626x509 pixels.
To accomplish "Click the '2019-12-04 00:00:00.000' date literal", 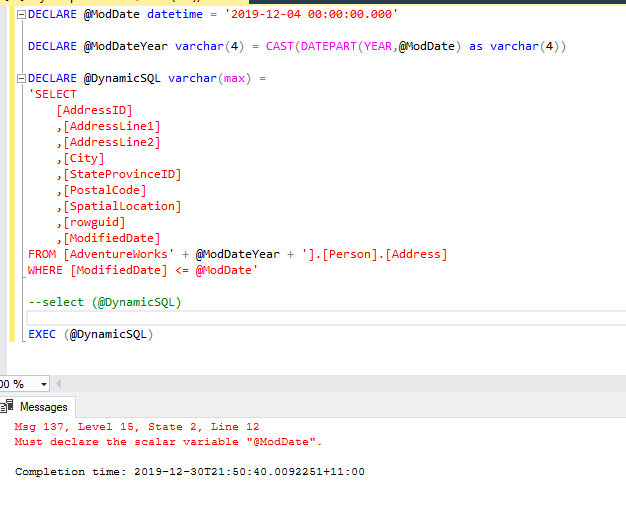I will 311,14.
